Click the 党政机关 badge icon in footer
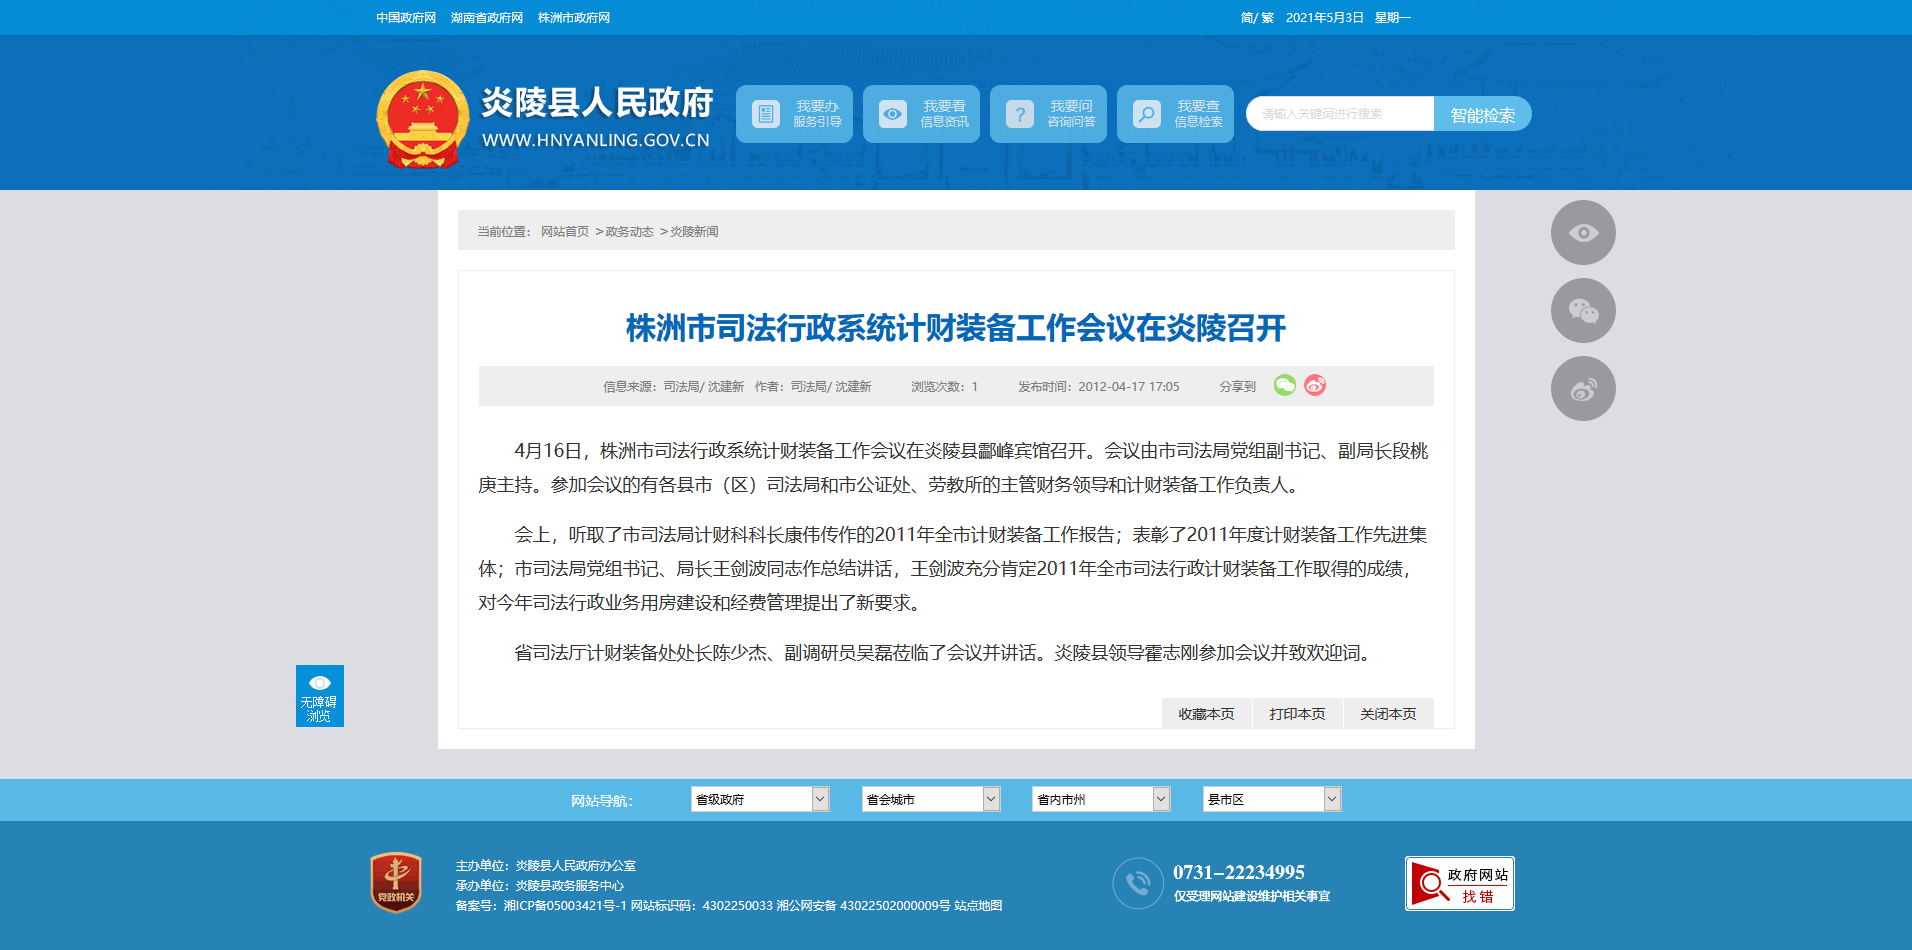1912x950 pixels. click(396, 882)
